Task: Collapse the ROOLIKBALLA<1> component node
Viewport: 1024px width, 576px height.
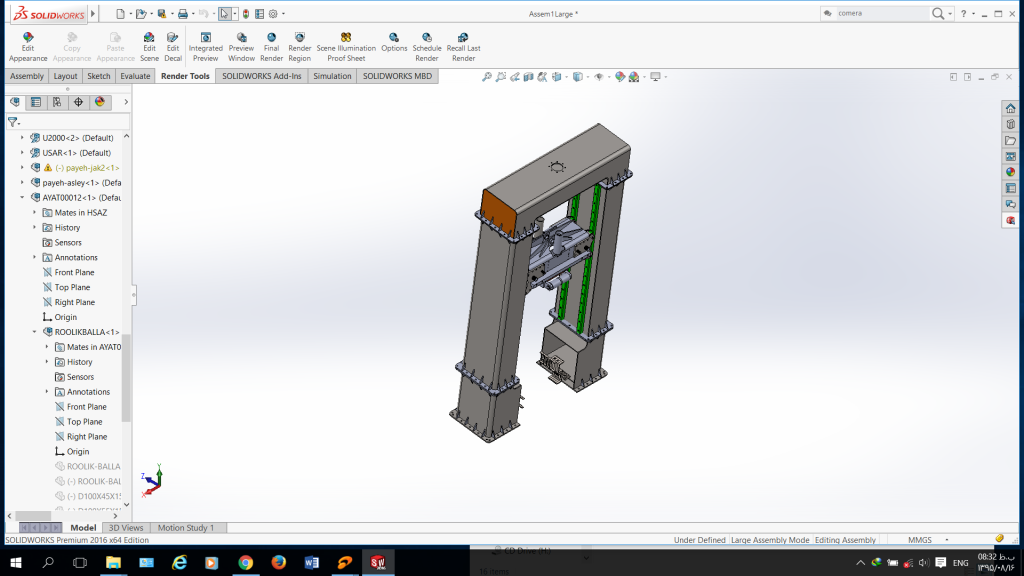Action: pos(34,332)
